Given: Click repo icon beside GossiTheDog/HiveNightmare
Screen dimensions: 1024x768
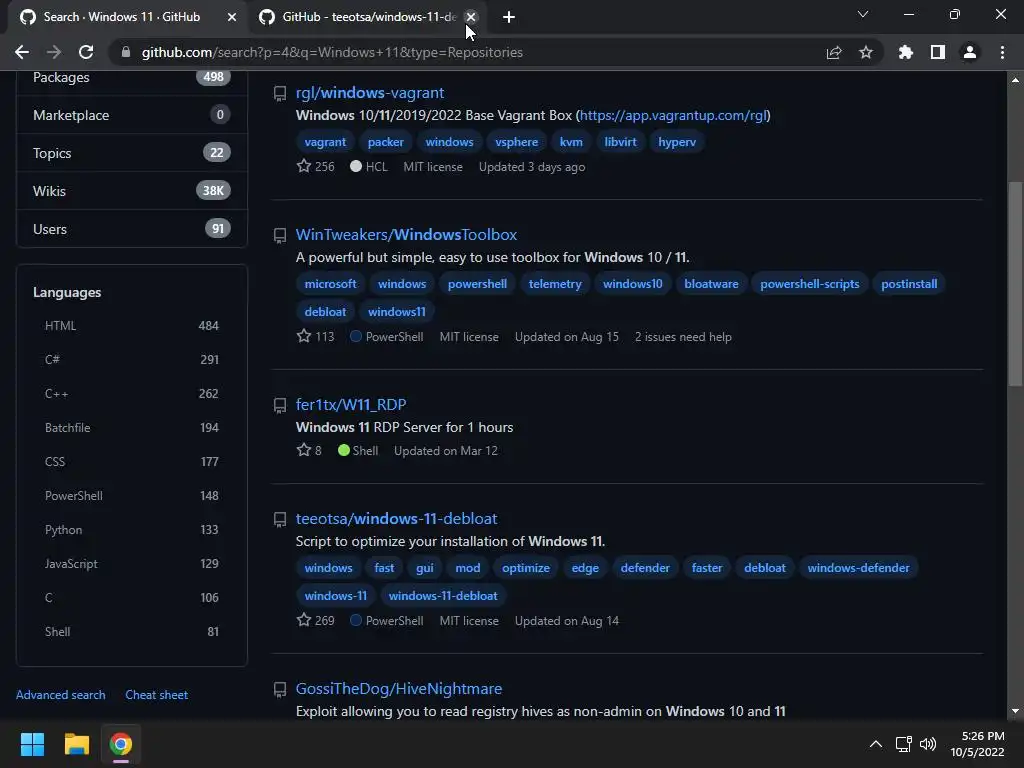Looking at the screenshot, I should (280, 690).
